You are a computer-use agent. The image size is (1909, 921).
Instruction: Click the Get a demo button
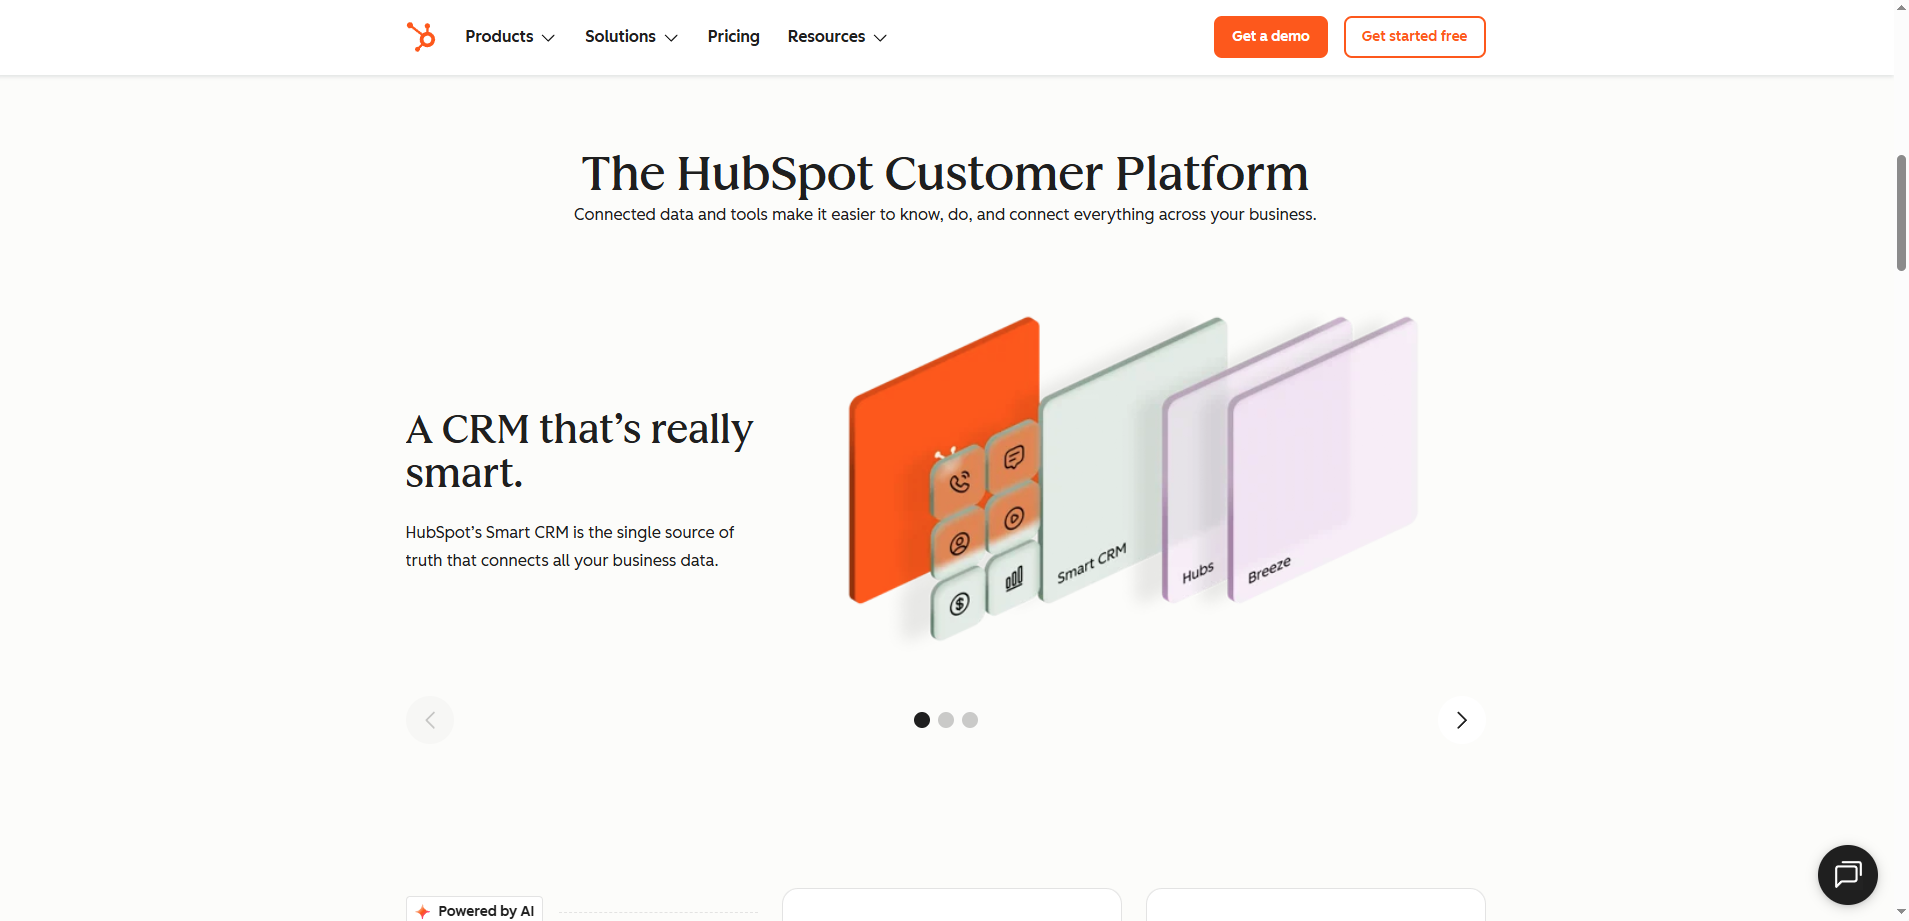(x=1270, y=37)
